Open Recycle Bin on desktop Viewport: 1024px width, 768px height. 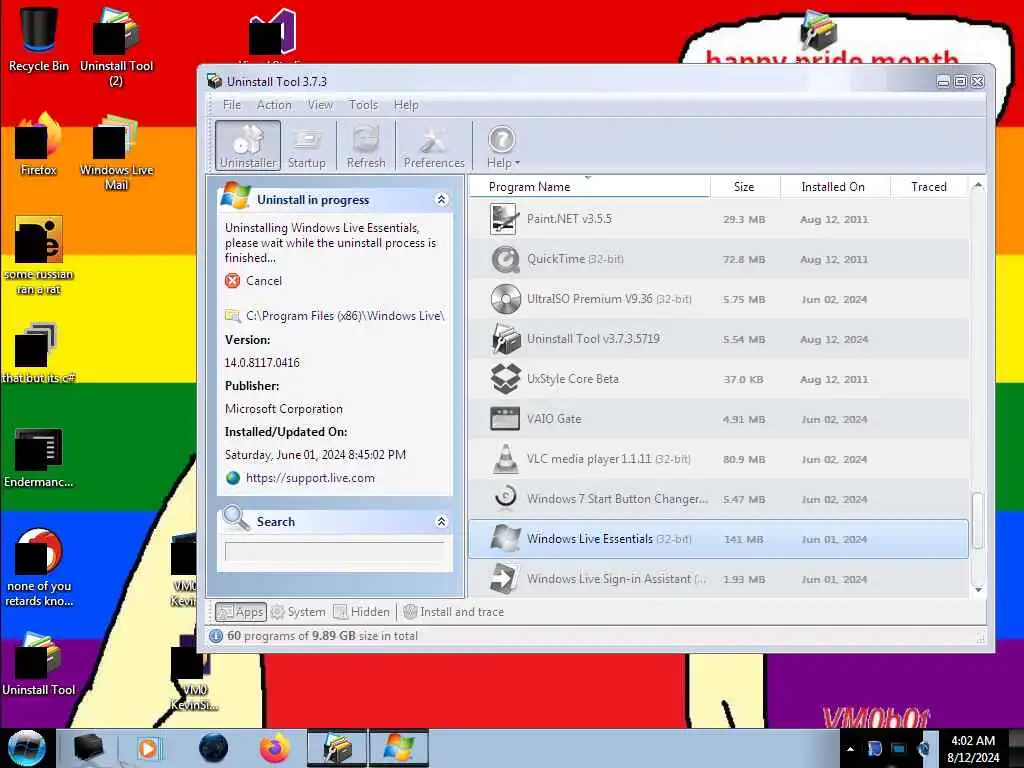point(39,39)
